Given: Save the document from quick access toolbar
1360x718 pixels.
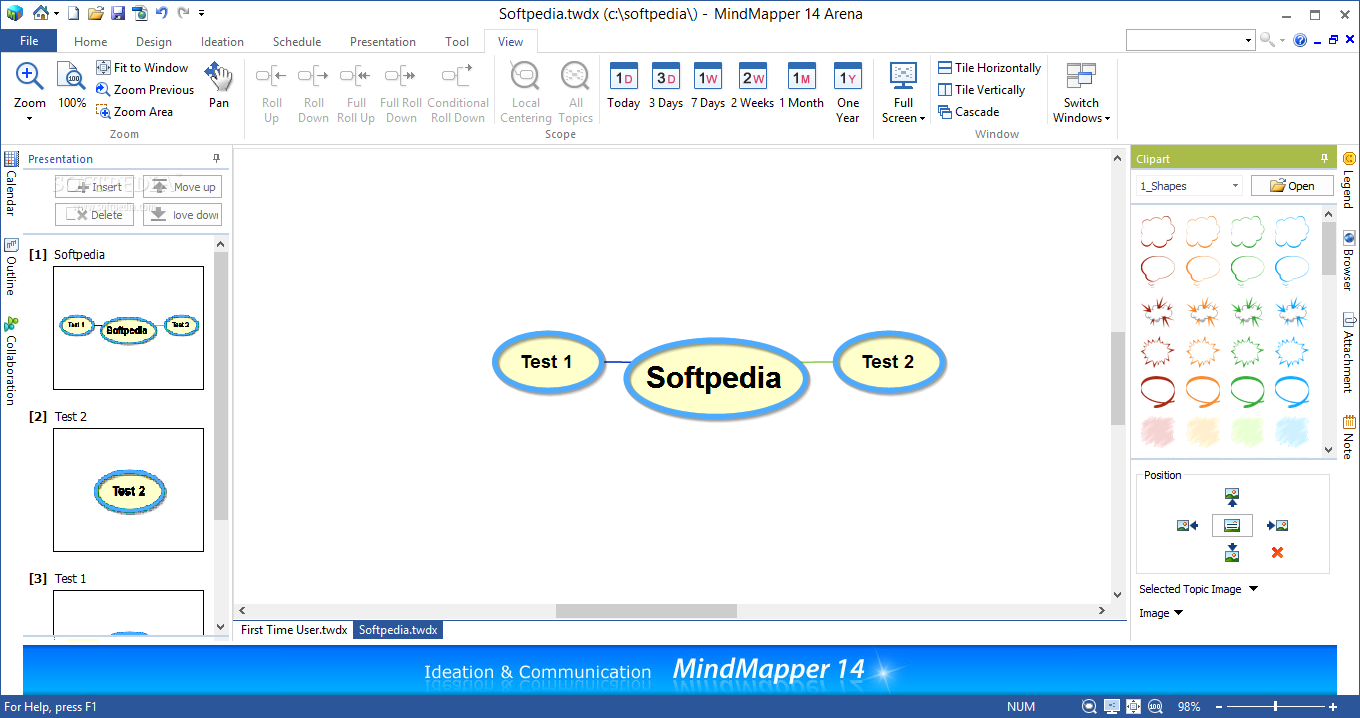Looking at the screenshot, I should click(118, 13).
